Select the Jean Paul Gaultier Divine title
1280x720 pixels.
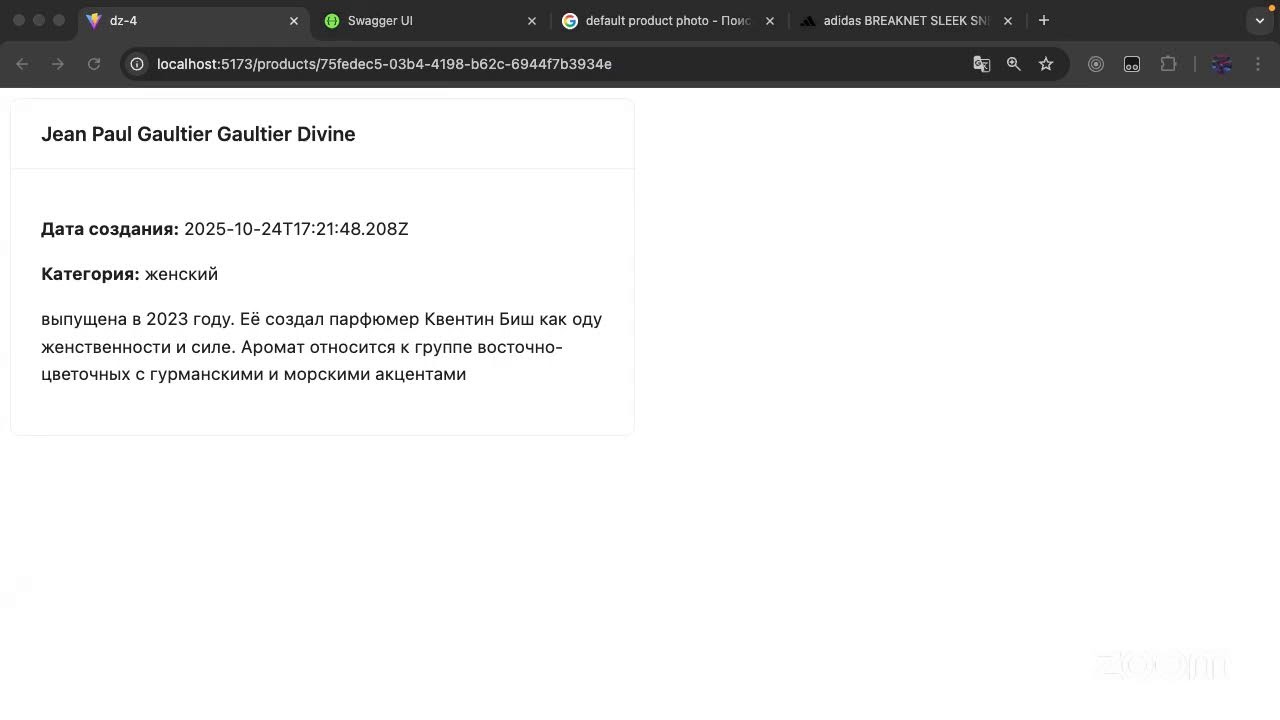198,134
